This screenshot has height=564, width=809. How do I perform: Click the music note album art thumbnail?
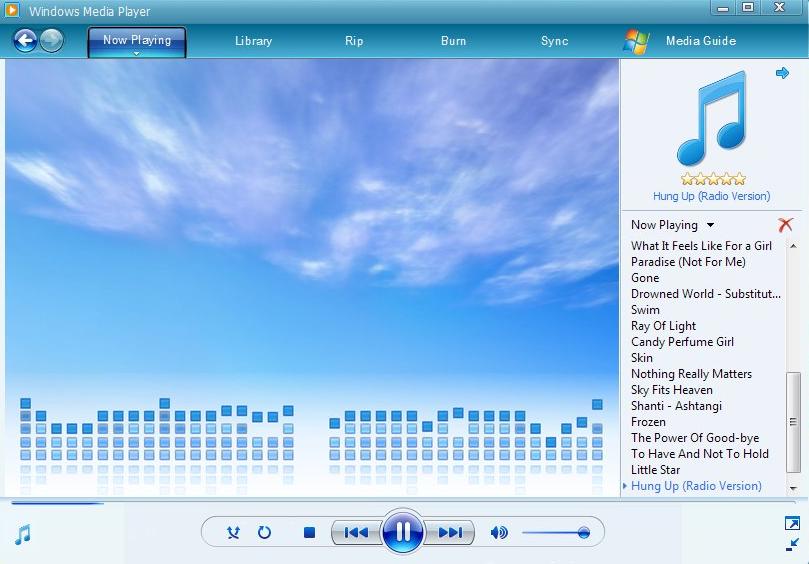[713, 118]
